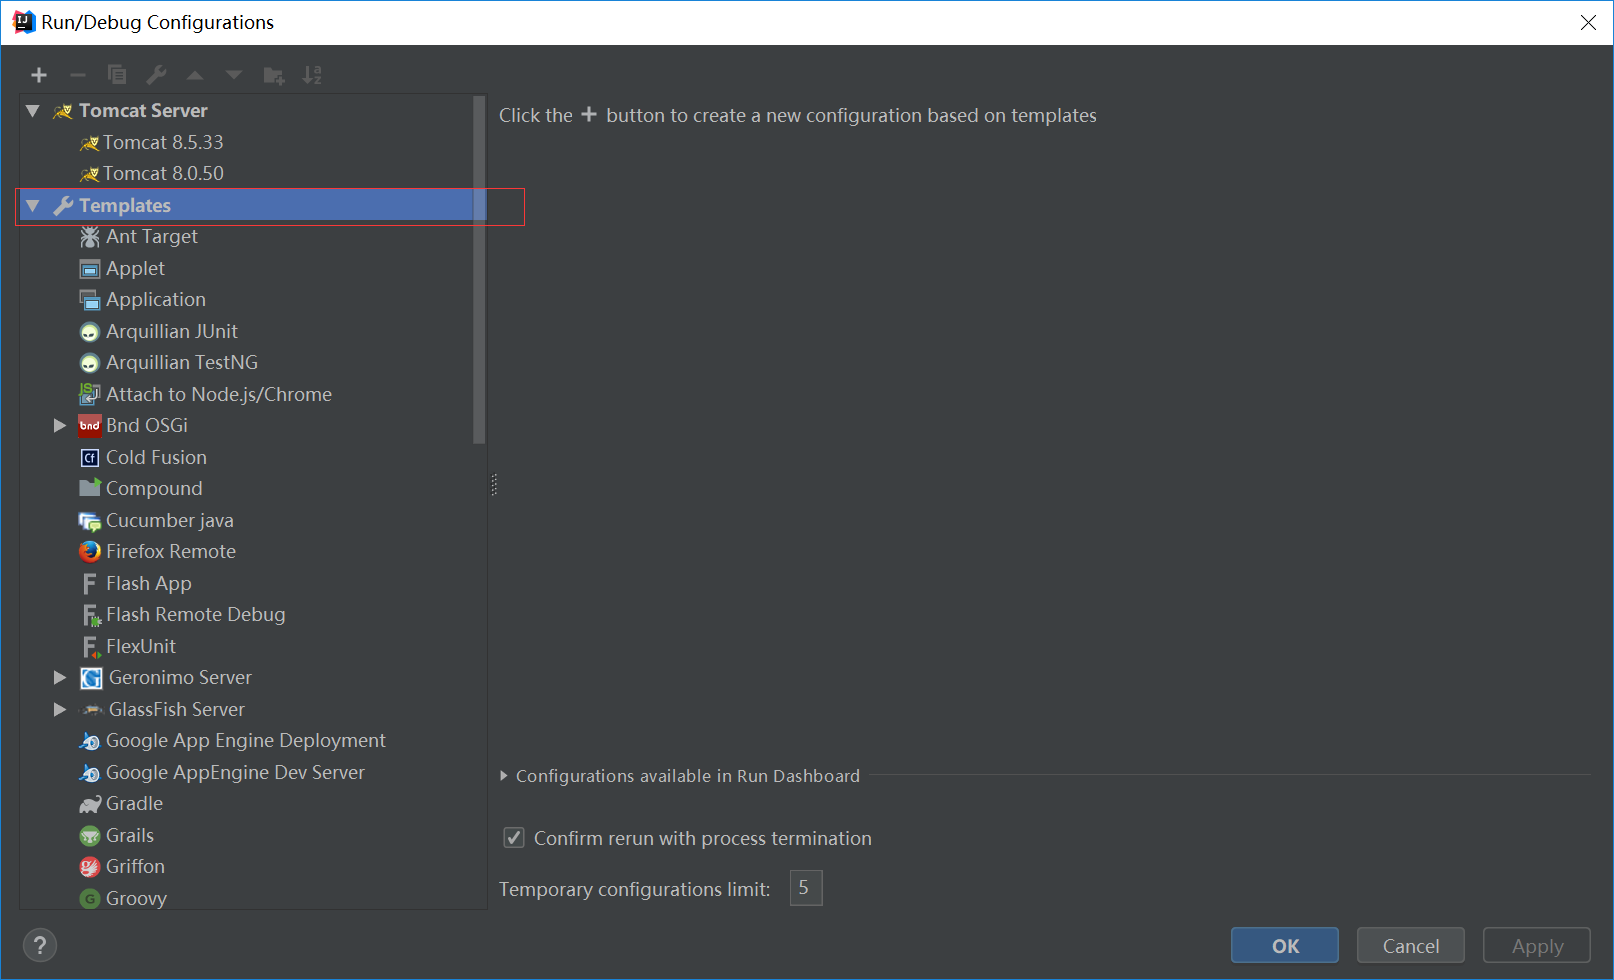Image resolution: width=1614 pixels, height=980 pixels.
Task: Click the Geronimo Server icon
Action: pos(91,678)
